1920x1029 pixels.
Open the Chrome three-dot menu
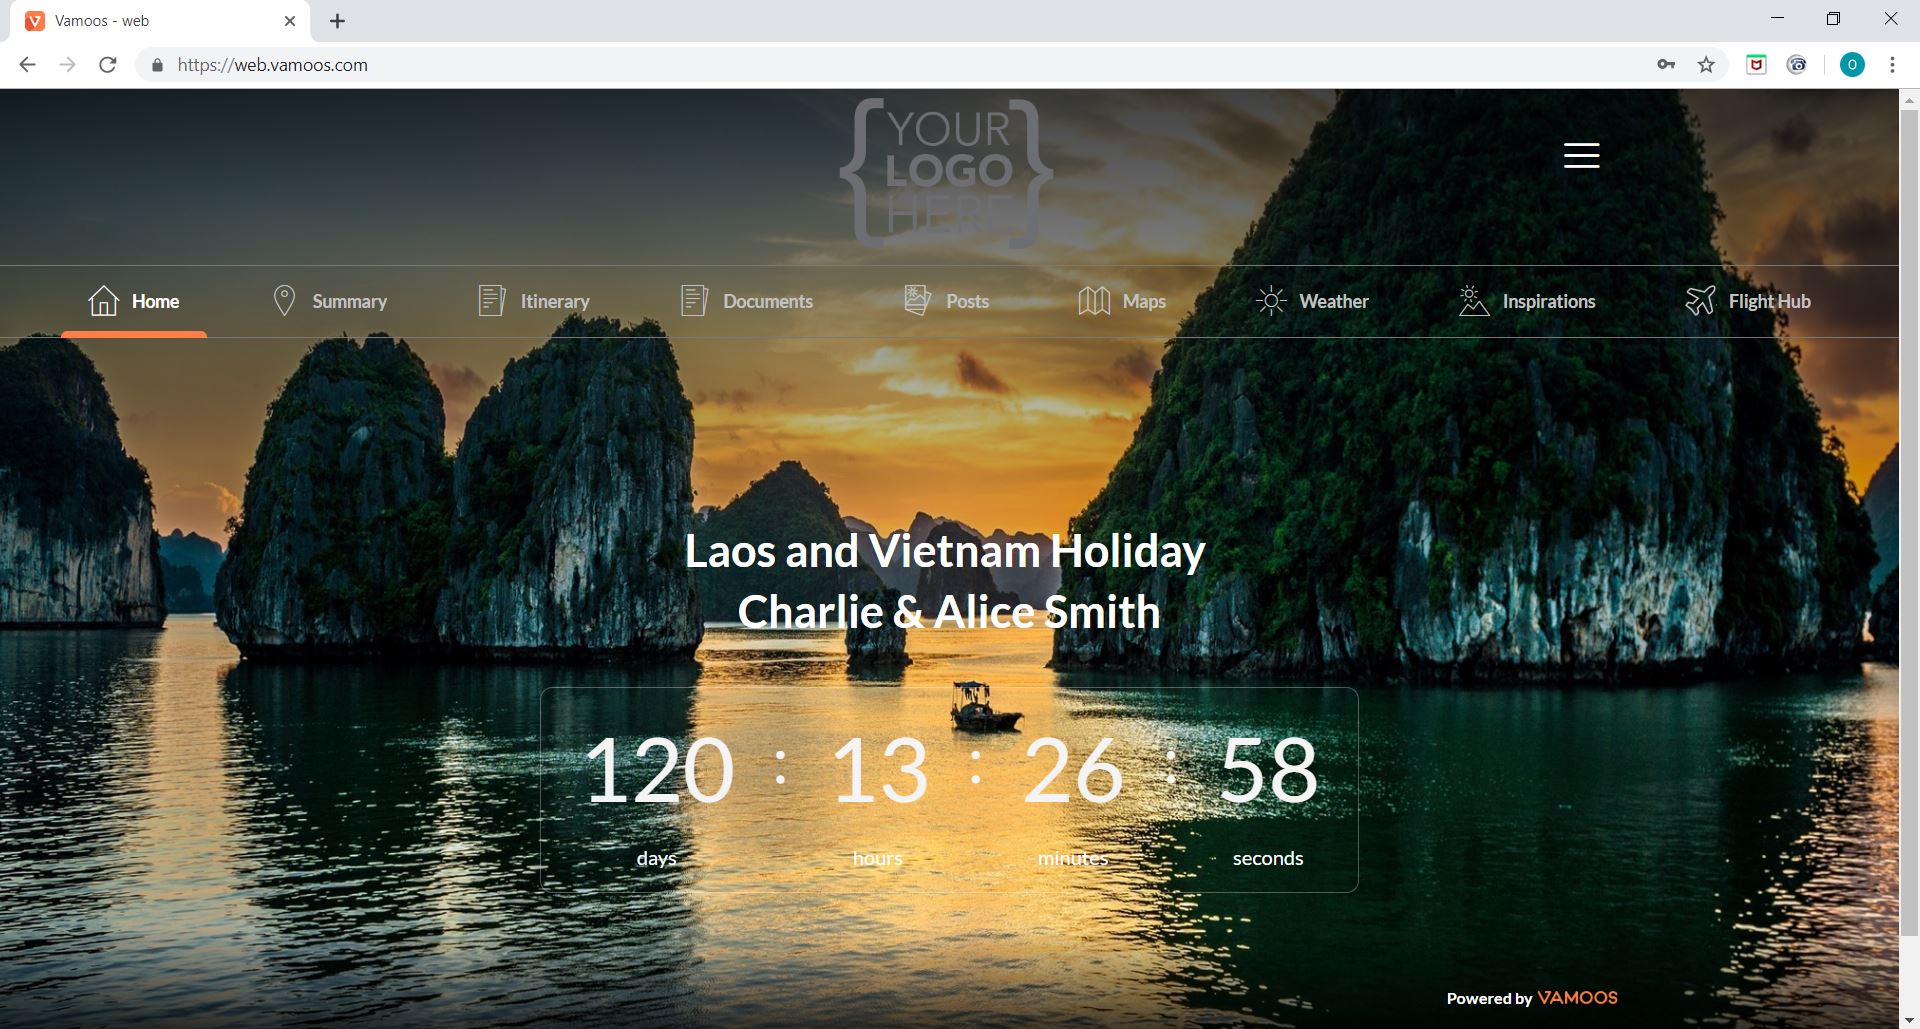pos(1892,65)
